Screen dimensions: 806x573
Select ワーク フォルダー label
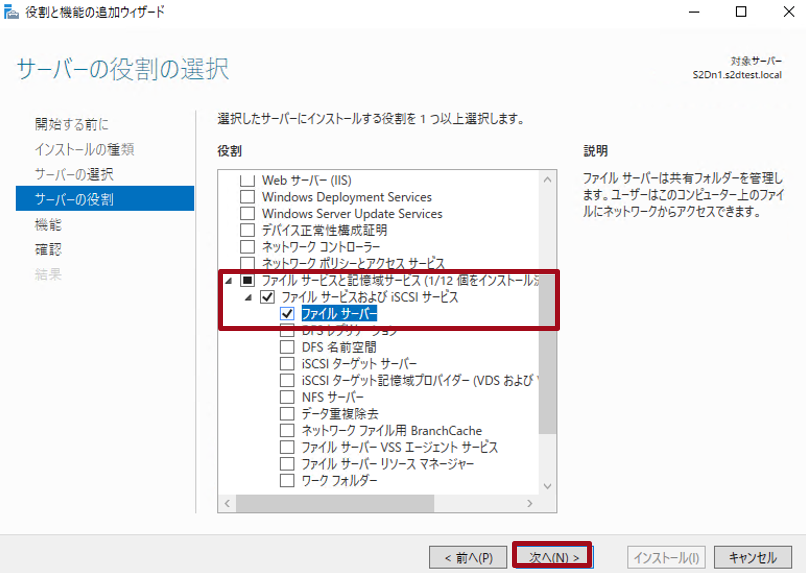point(339,480)
